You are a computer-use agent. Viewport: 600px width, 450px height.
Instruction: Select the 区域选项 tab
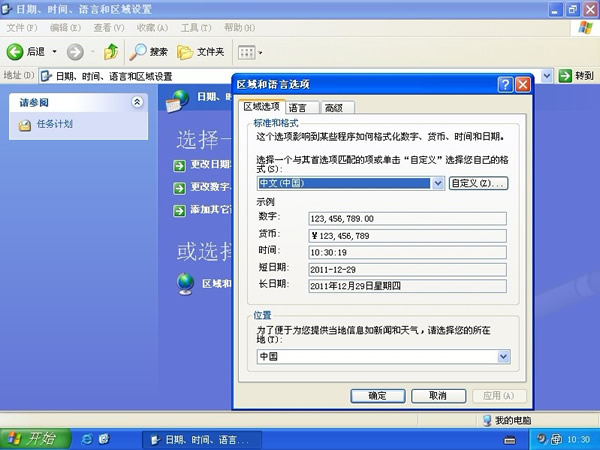pos(261,106)
